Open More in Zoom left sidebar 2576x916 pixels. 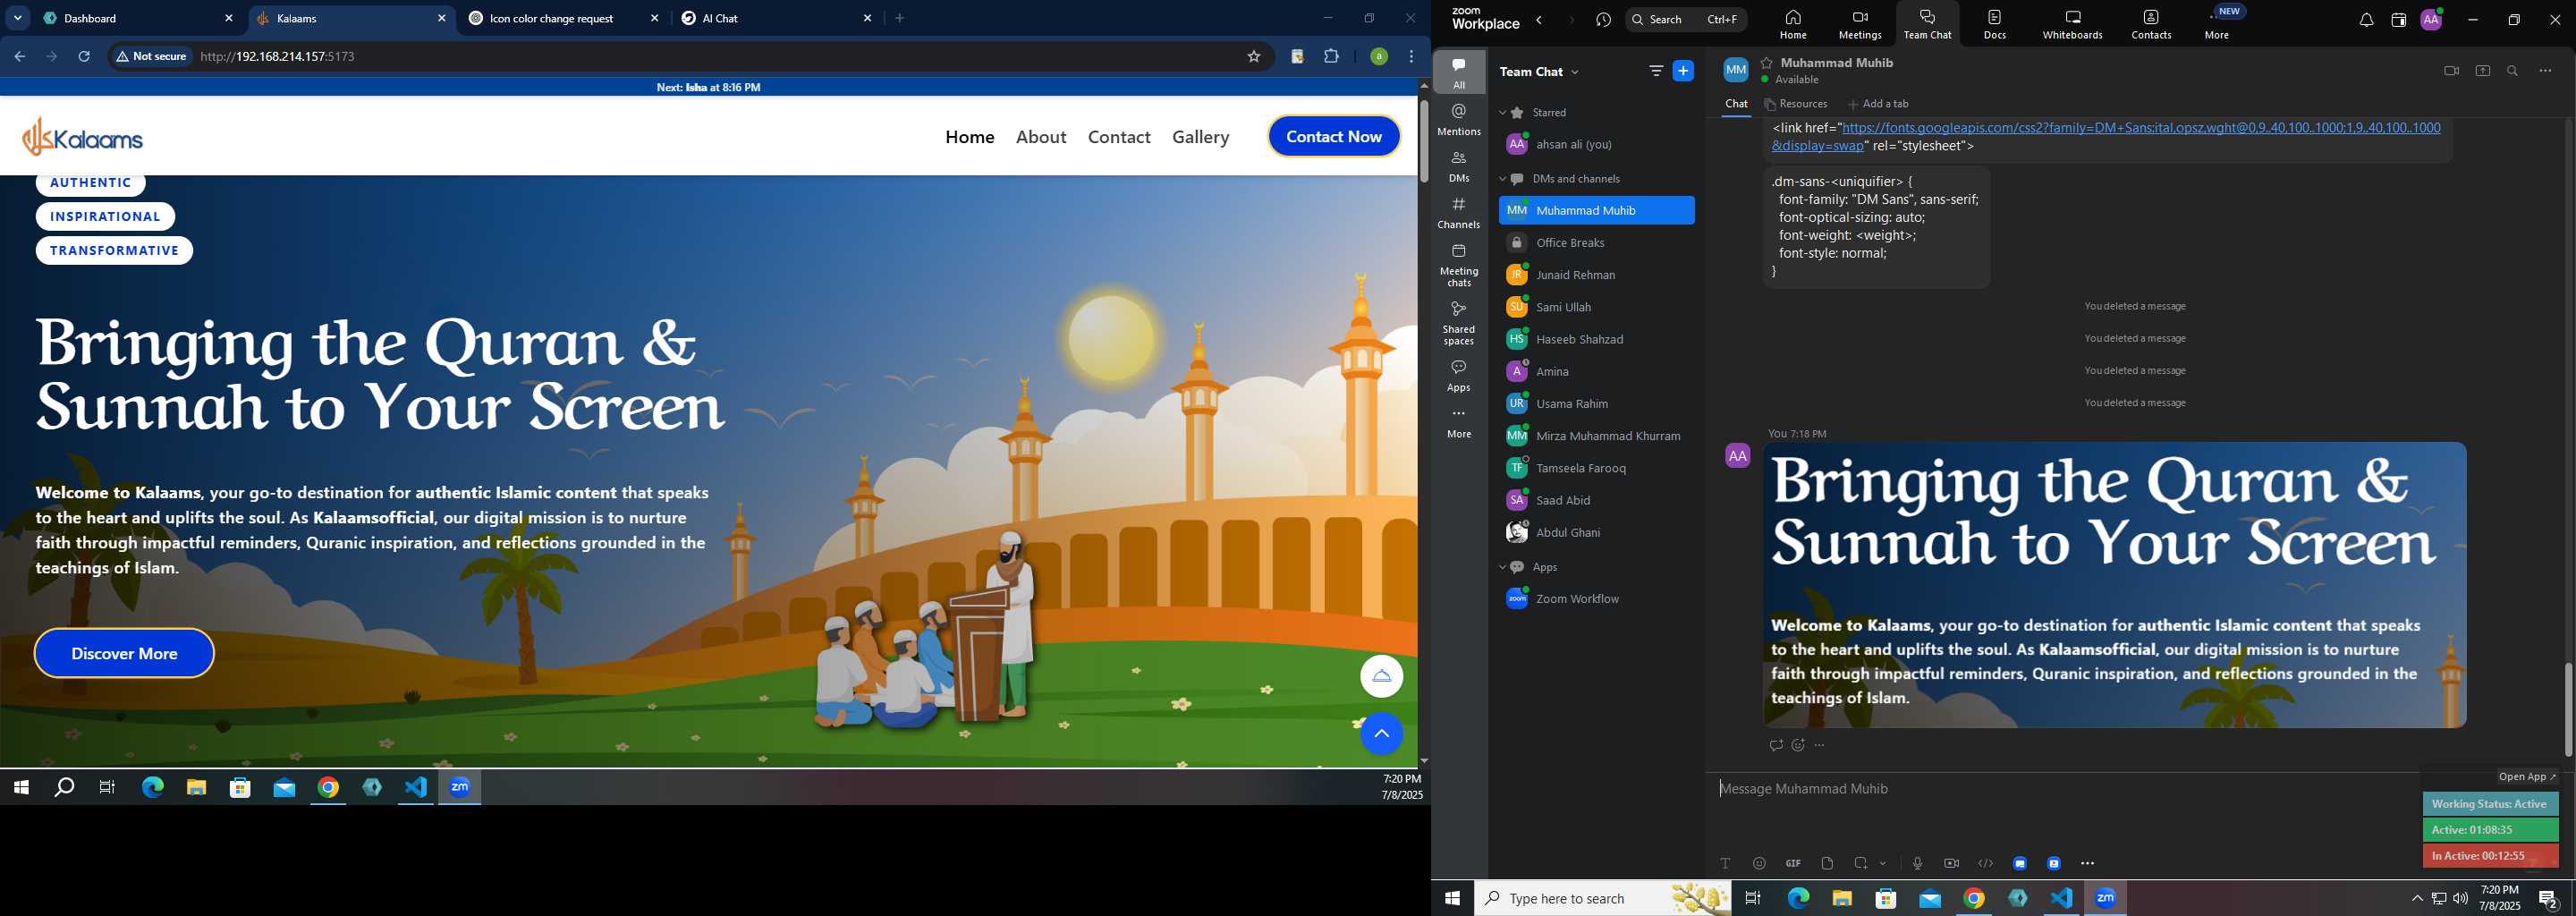pyautogui.click(x=1459, y=424)
